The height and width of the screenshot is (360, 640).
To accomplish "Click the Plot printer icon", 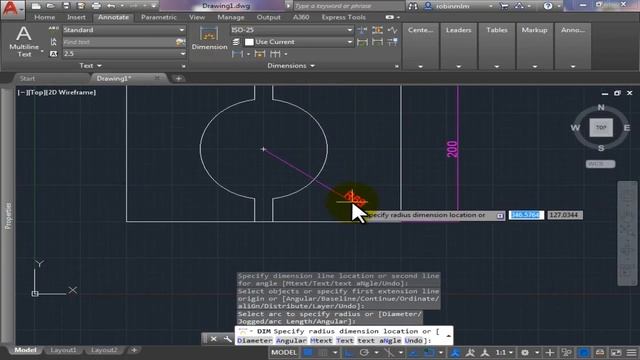I will tap(96, 6).
